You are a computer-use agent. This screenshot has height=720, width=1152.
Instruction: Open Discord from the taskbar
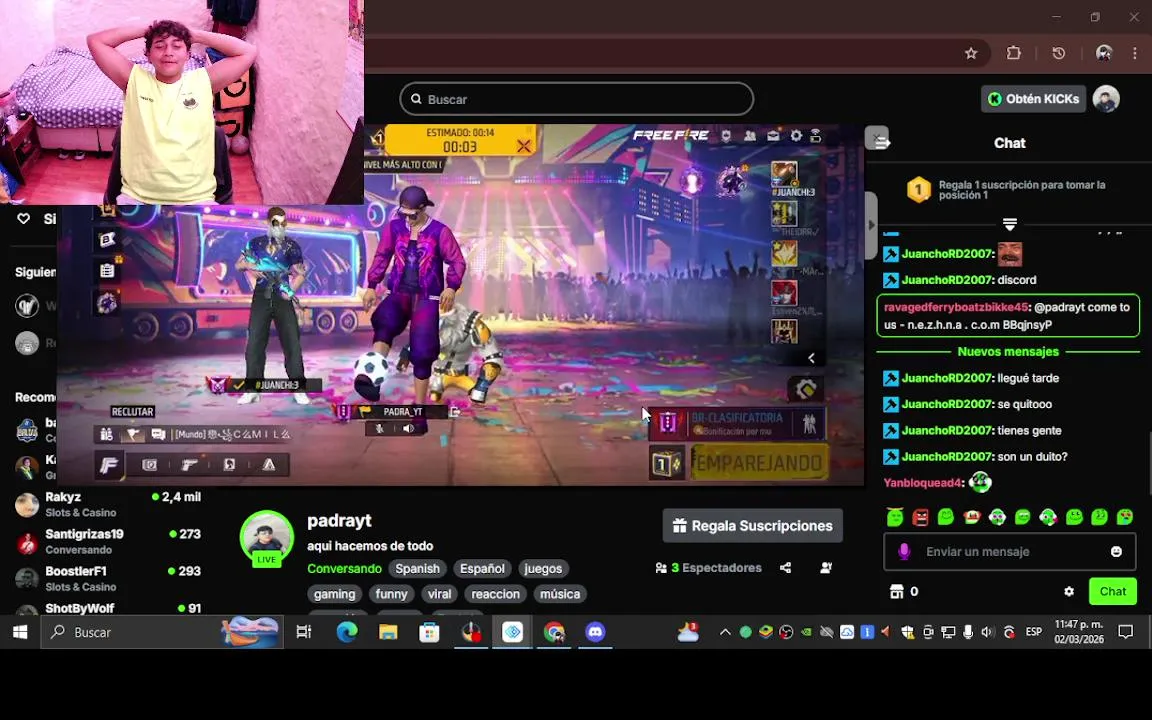coord(595,632)
